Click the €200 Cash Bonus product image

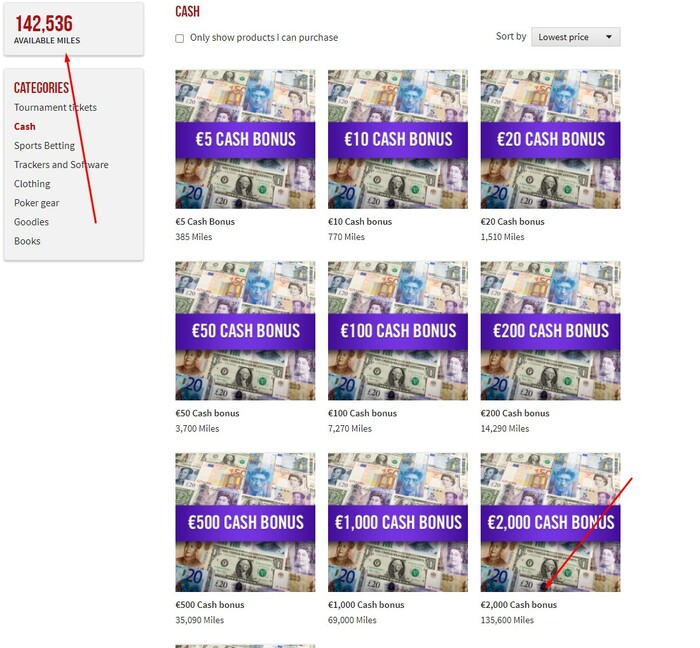[550, 331]
